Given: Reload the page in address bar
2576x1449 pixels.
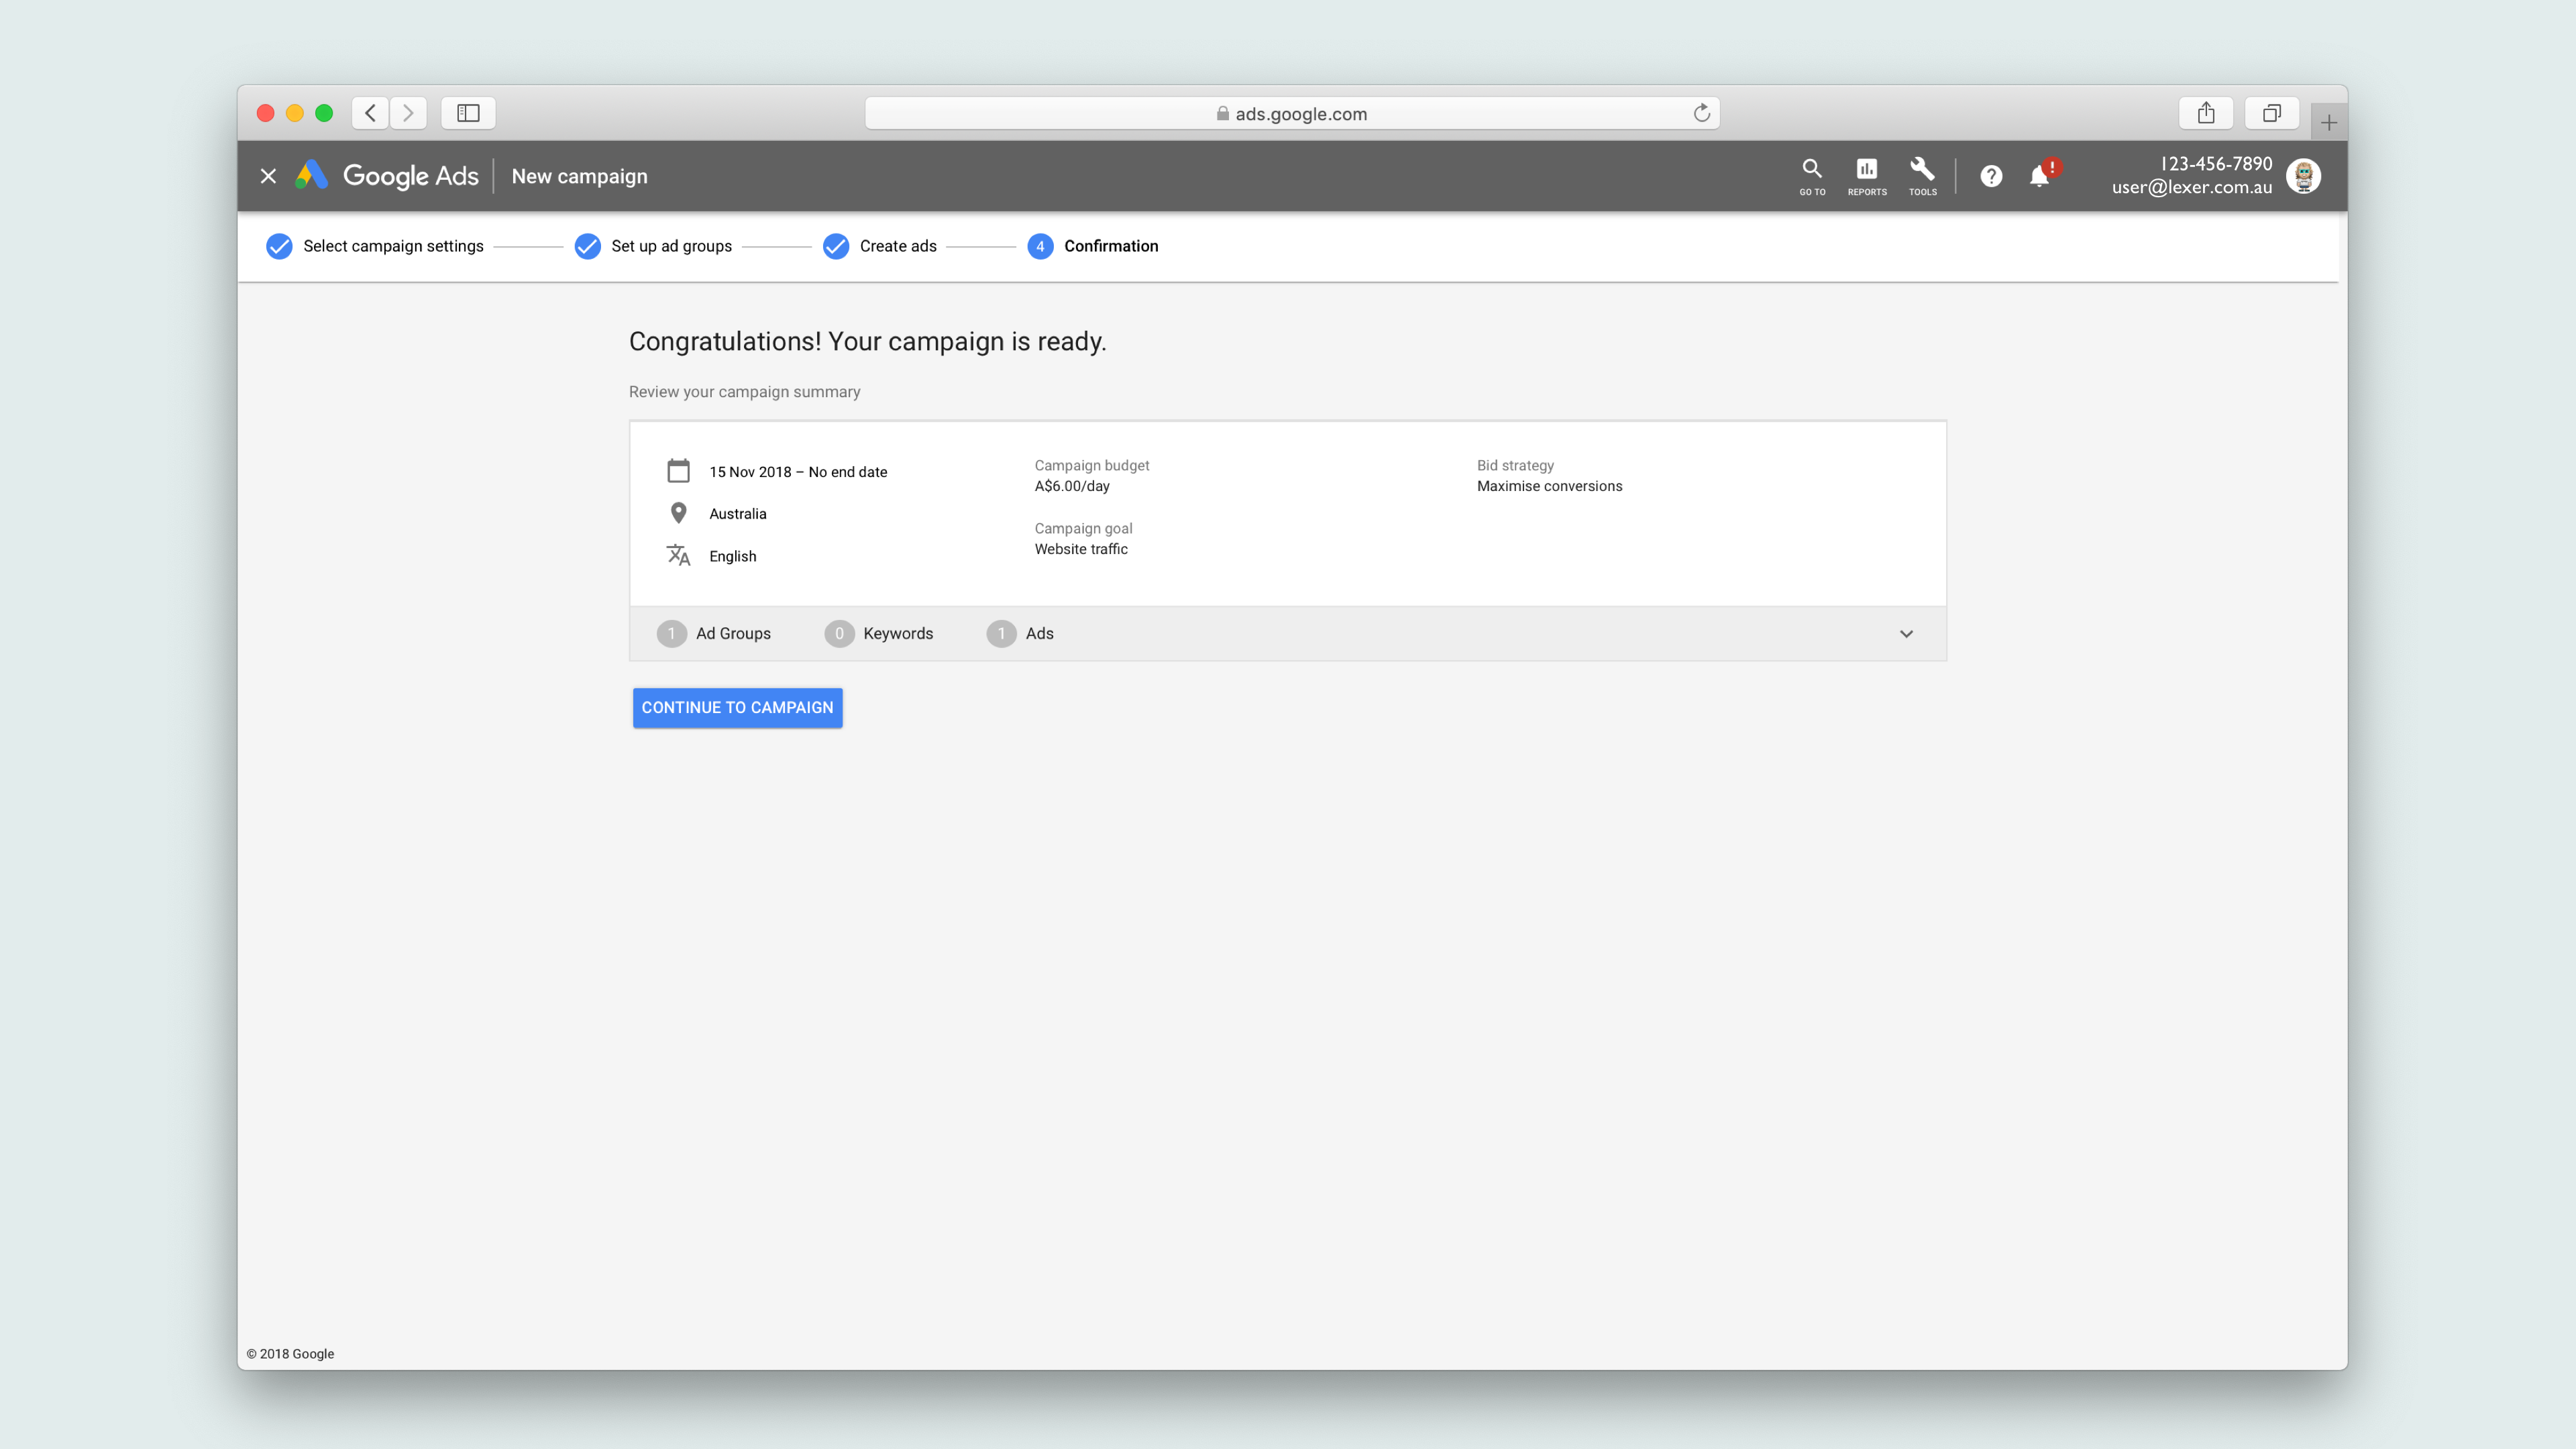Looking at the screenshot, I should 1701,113.
